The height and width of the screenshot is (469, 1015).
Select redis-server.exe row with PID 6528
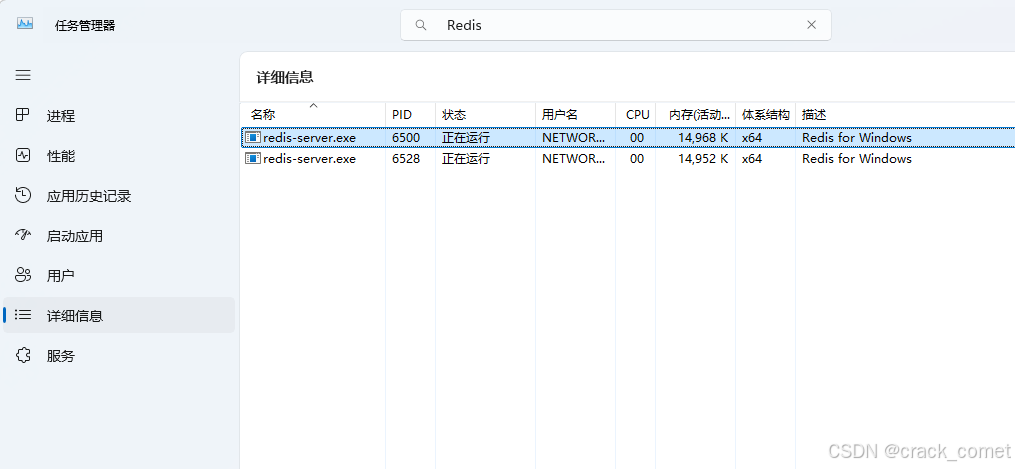tap(628, 158)
